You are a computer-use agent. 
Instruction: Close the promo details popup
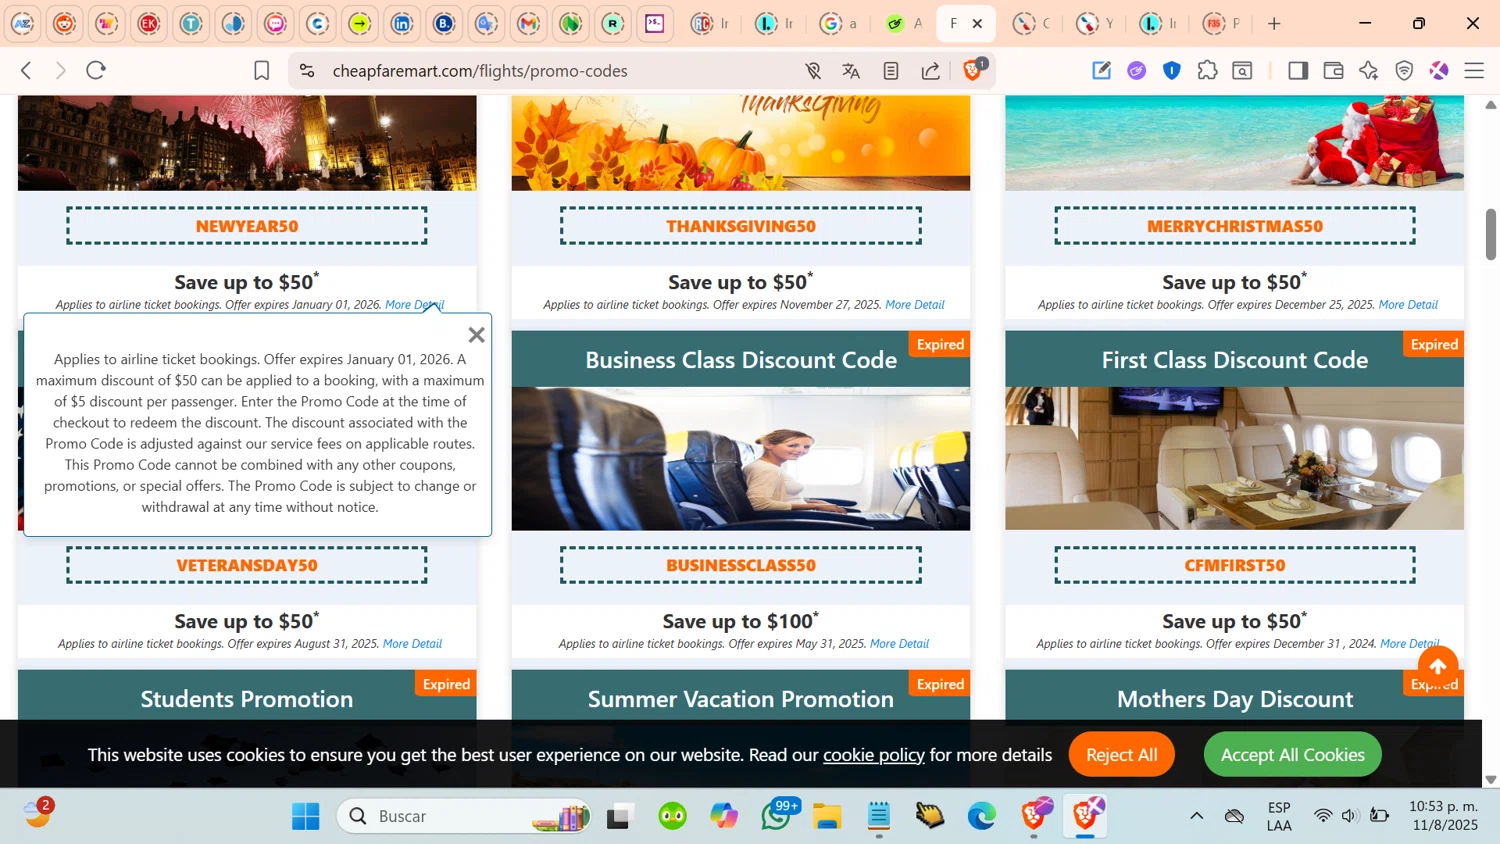click(477, 335)
